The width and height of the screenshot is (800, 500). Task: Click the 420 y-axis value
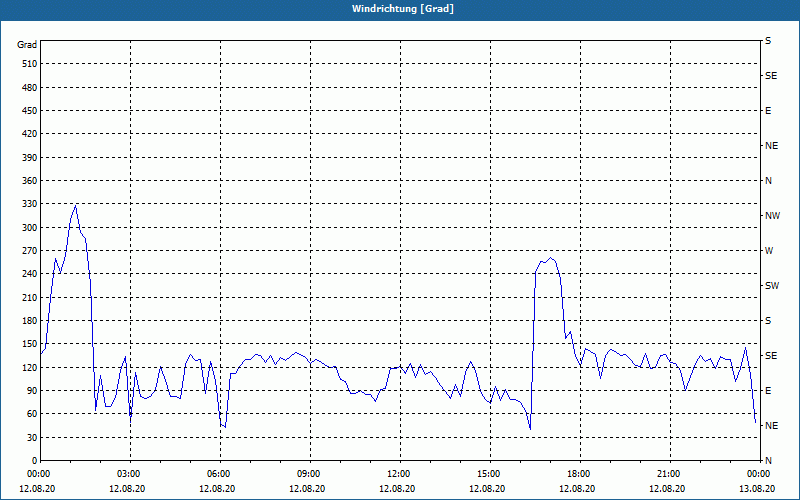pyautogui.click(x=30, y=134)
